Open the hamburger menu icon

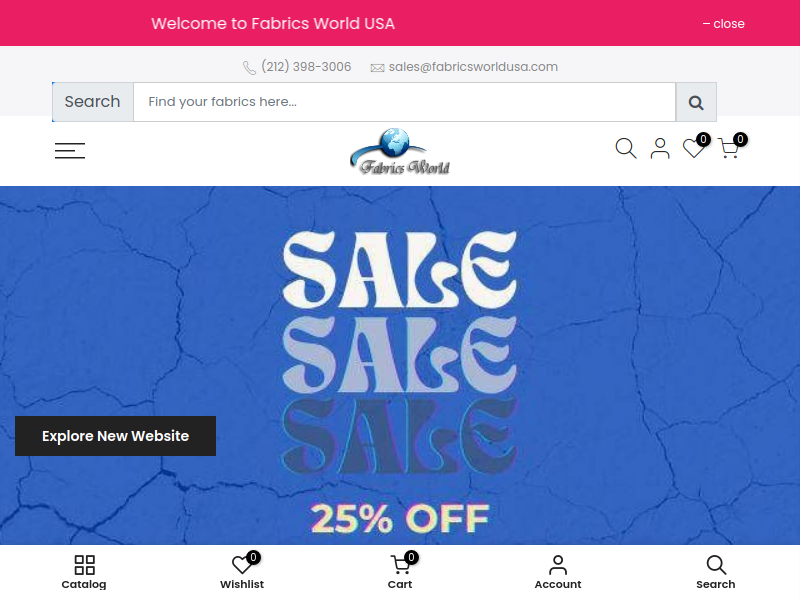70,151
